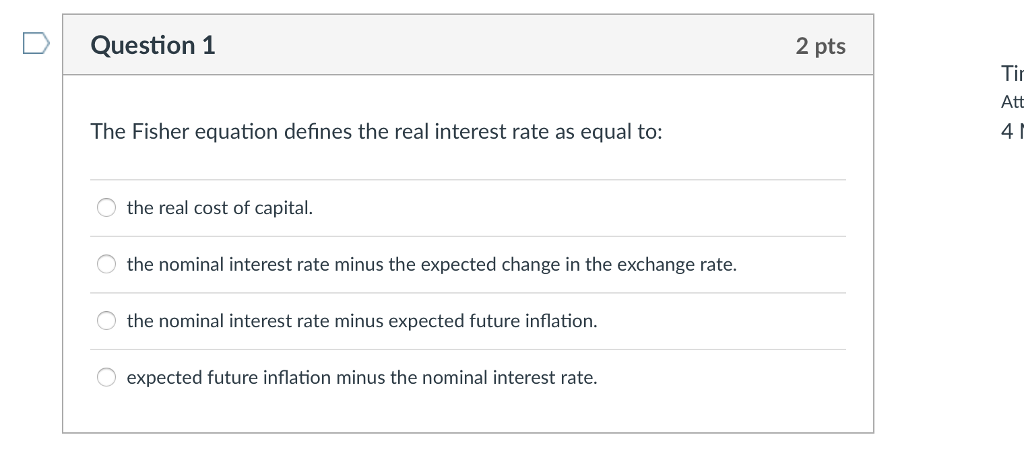Choose the radio for expected change in exchange rate
Viewport: 1024px width, 470px height.
(x=106, y=264)
